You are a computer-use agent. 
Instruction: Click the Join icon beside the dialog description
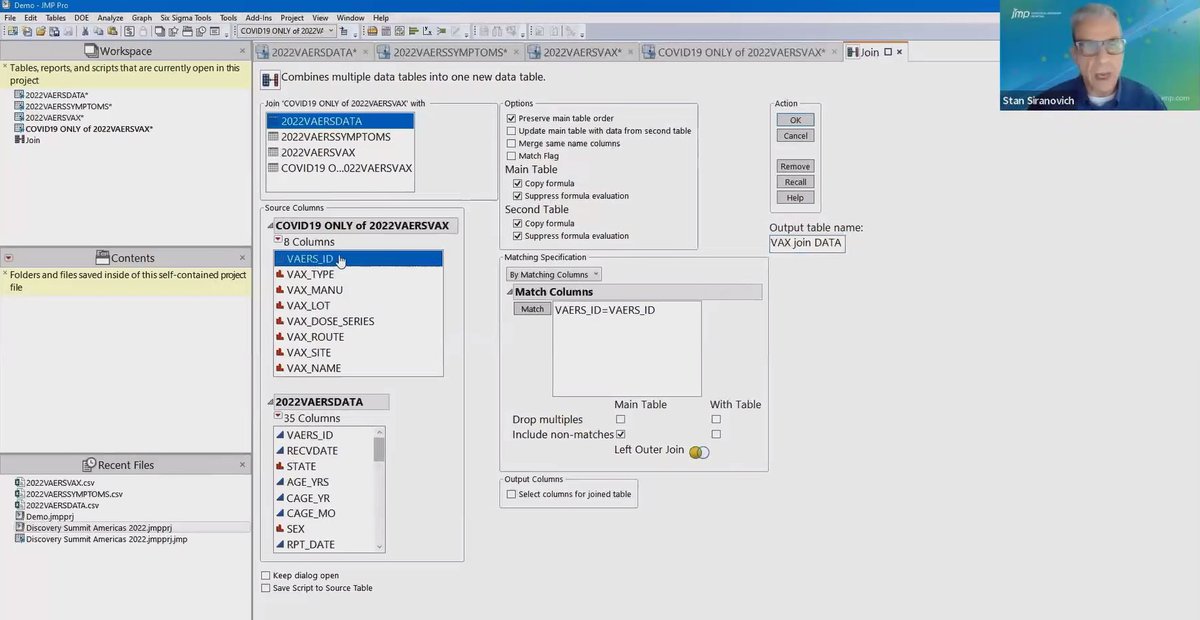tap(270, 79)
